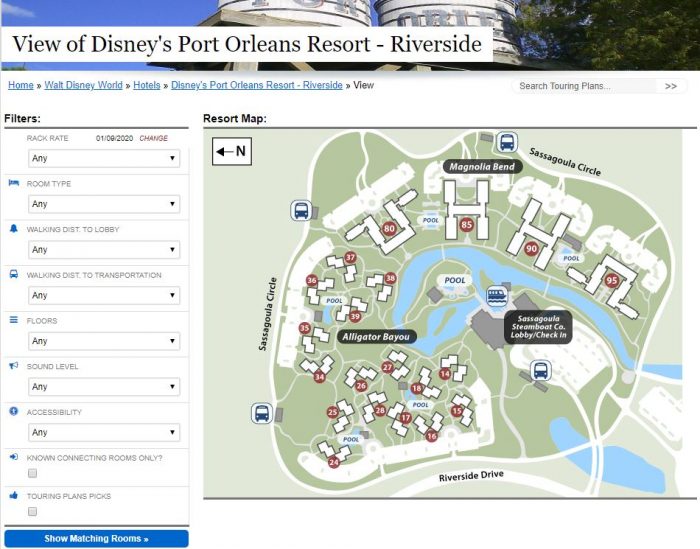700x549 pixels.
Task: Go to Home breadcrumb link
Action: click(x=21, y=85)
